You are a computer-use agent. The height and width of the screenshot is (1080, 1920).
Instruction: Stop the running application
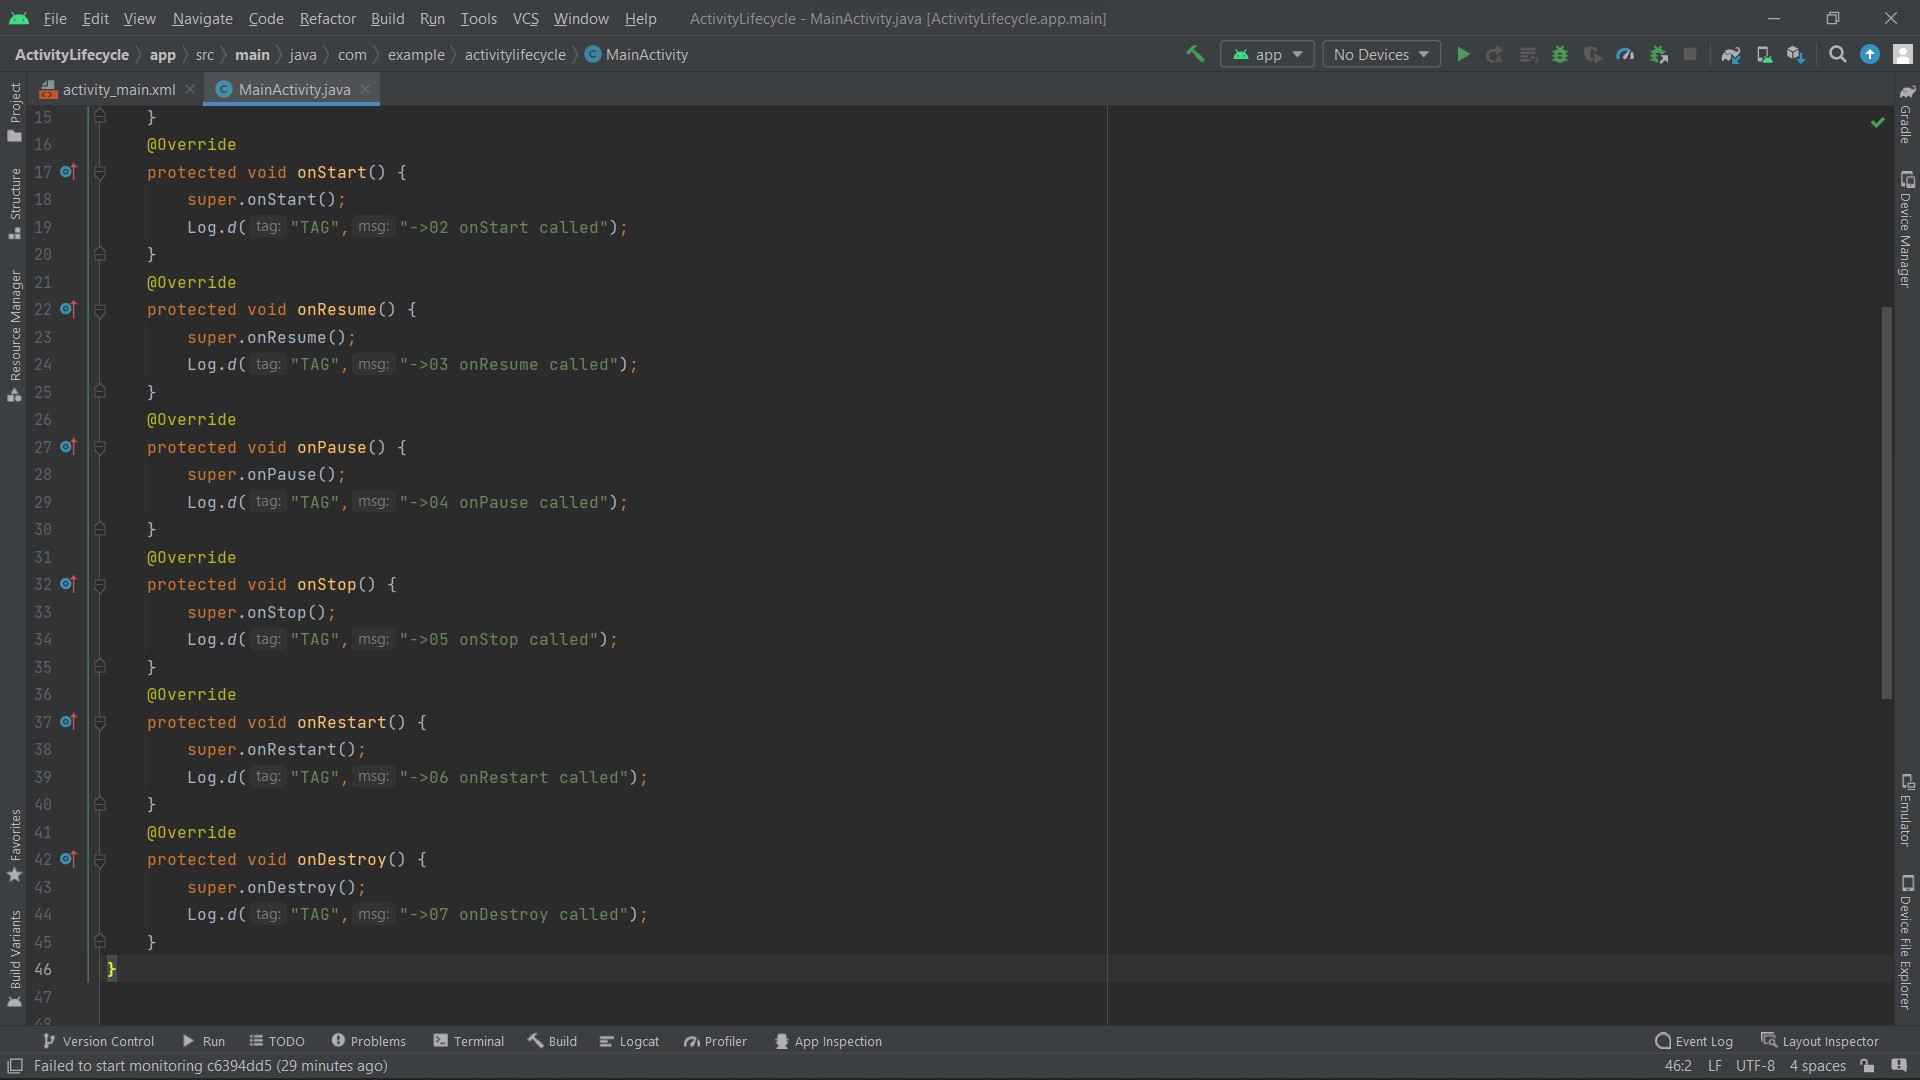tap(1690, 54)
